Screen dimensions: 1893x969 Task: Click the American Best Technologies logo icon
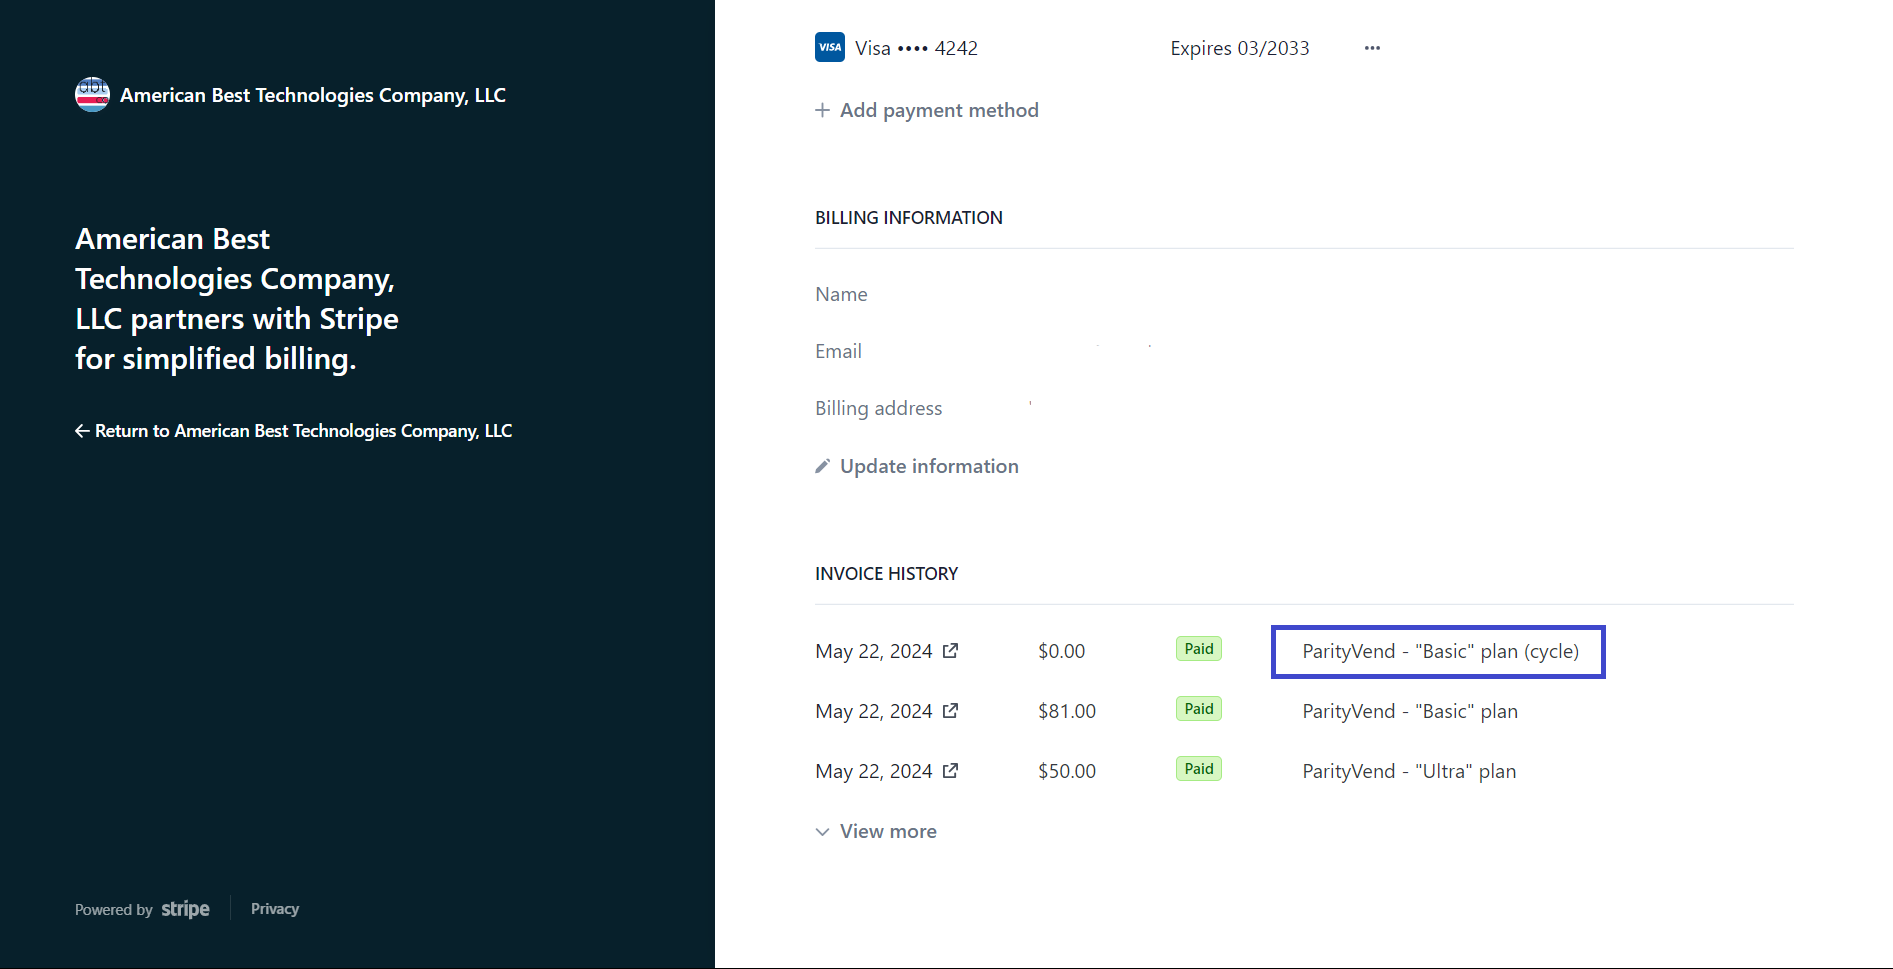93,95
